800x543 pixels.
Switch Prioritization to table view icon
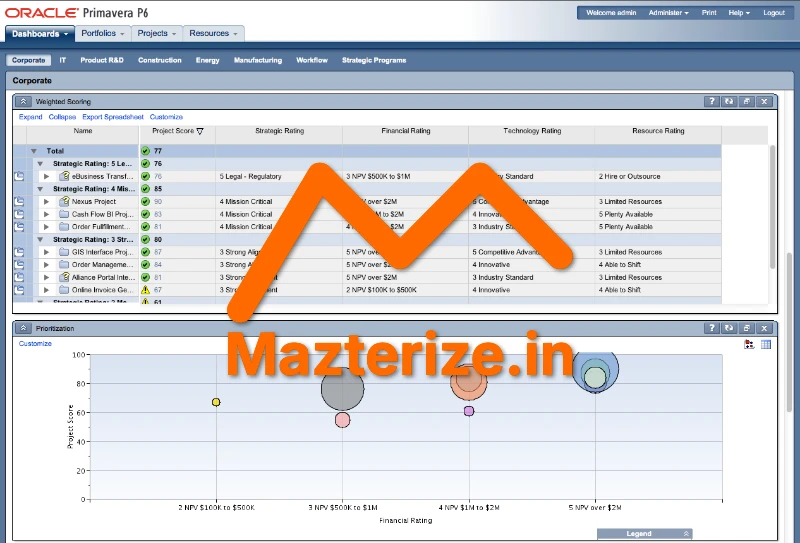point(767,345)
